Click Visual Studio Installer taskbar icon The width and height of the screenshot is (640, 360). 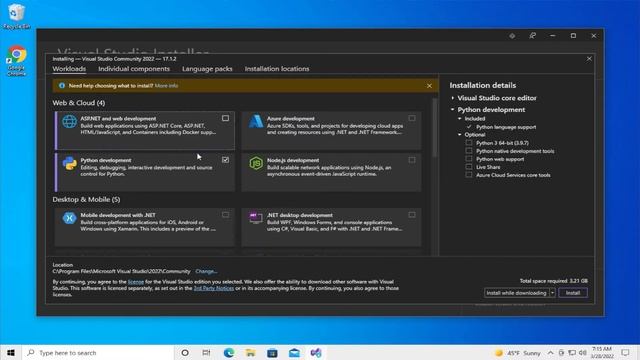pyautogui.click(x=316, y=353)
